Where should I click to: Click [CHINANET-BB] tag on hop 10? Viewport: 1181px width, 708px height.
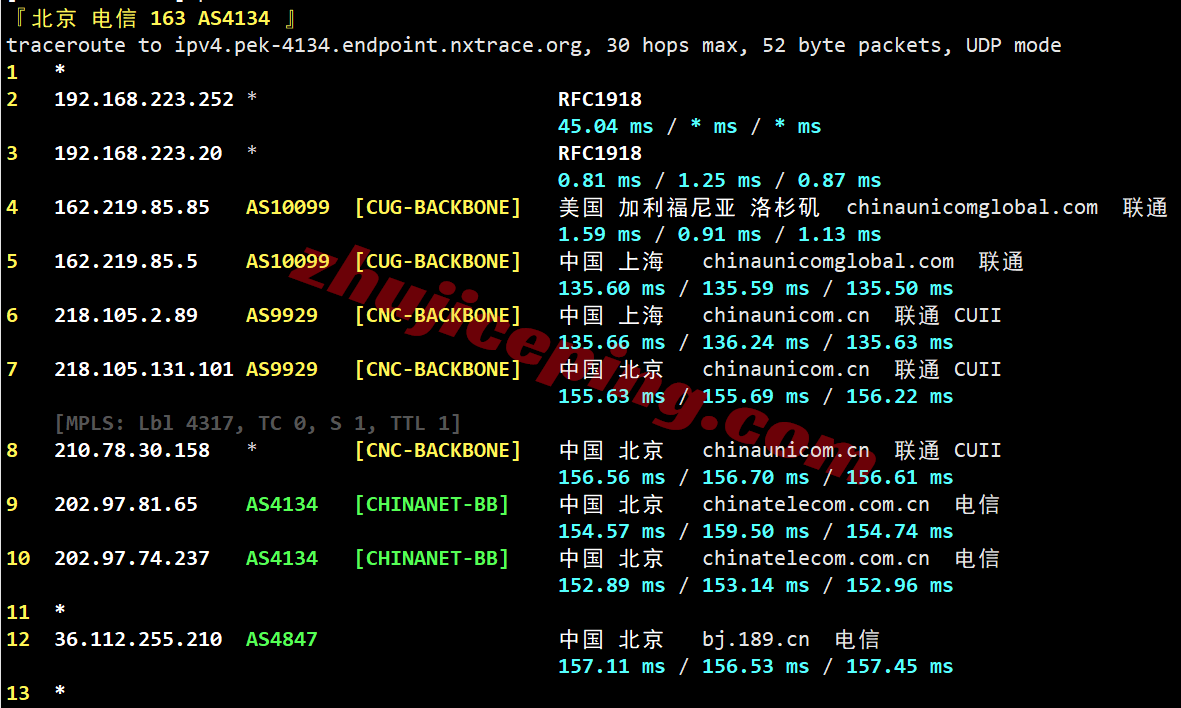click(x=432, y=559)
